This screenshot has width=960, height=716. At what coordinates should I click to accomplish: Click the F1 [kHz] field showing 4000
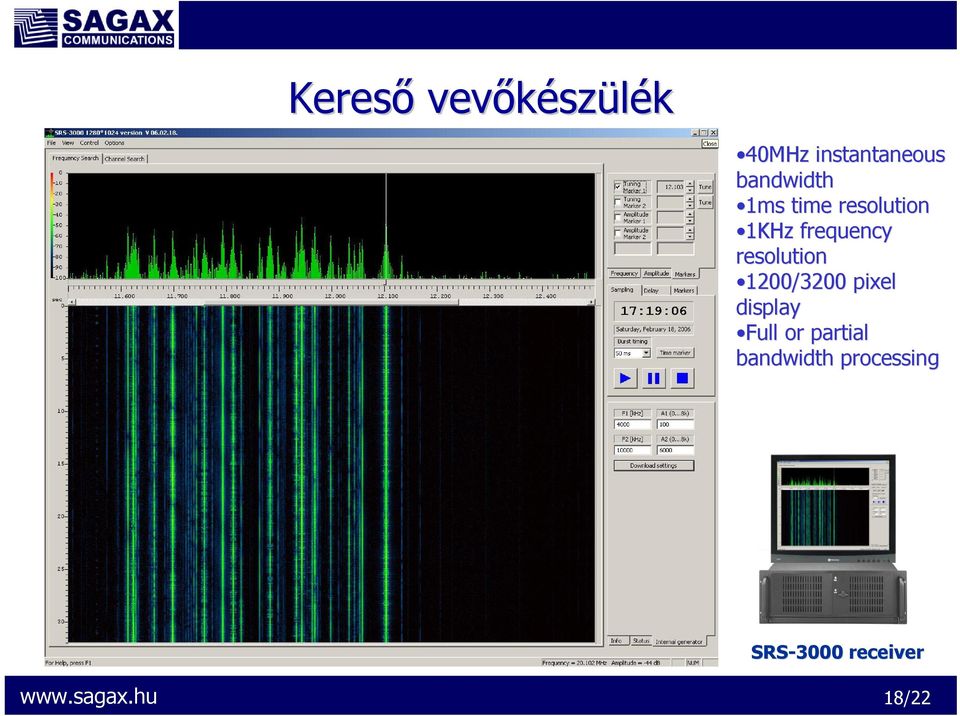point(632,424)
